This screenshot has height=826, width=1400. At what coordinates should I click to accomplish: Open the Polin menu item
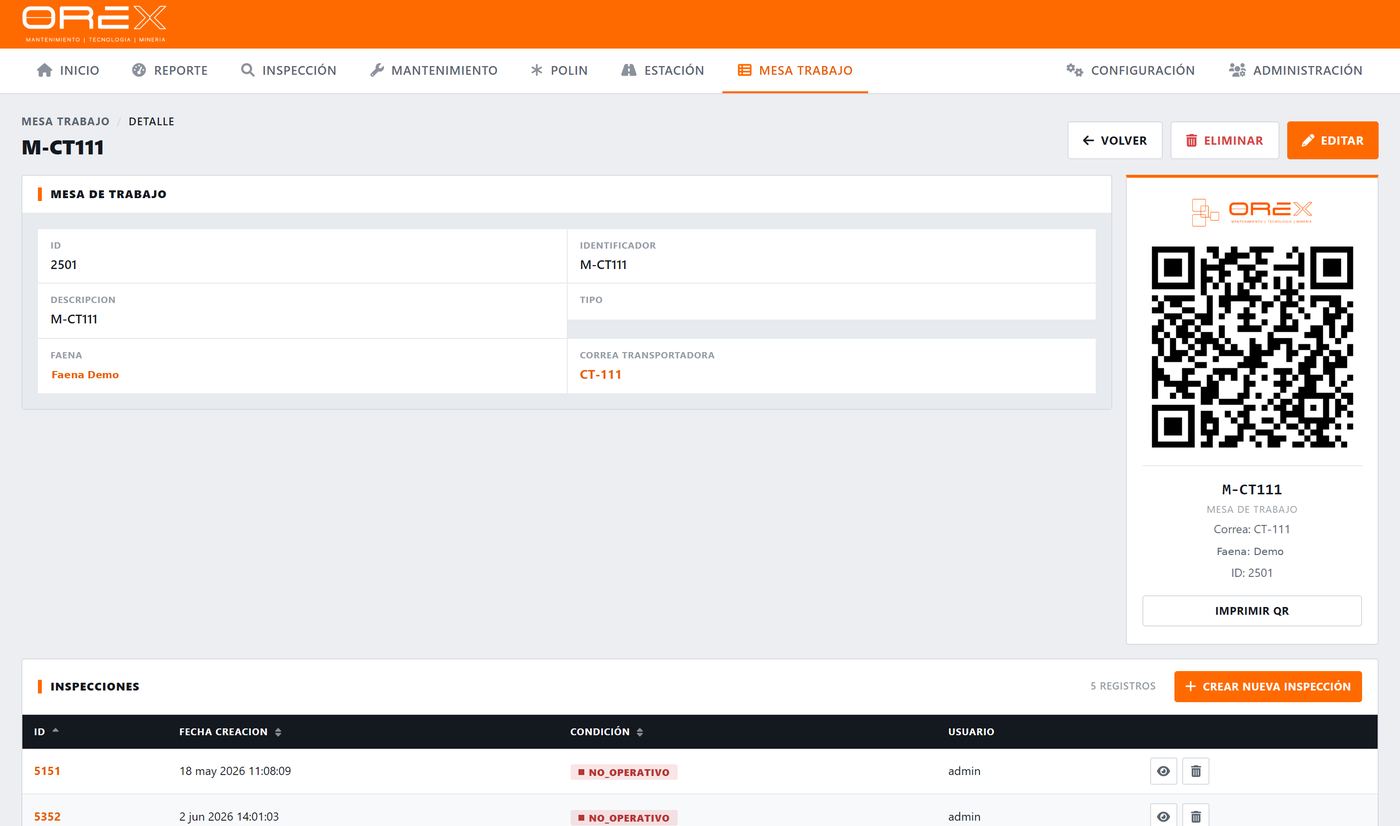[559, 70]
